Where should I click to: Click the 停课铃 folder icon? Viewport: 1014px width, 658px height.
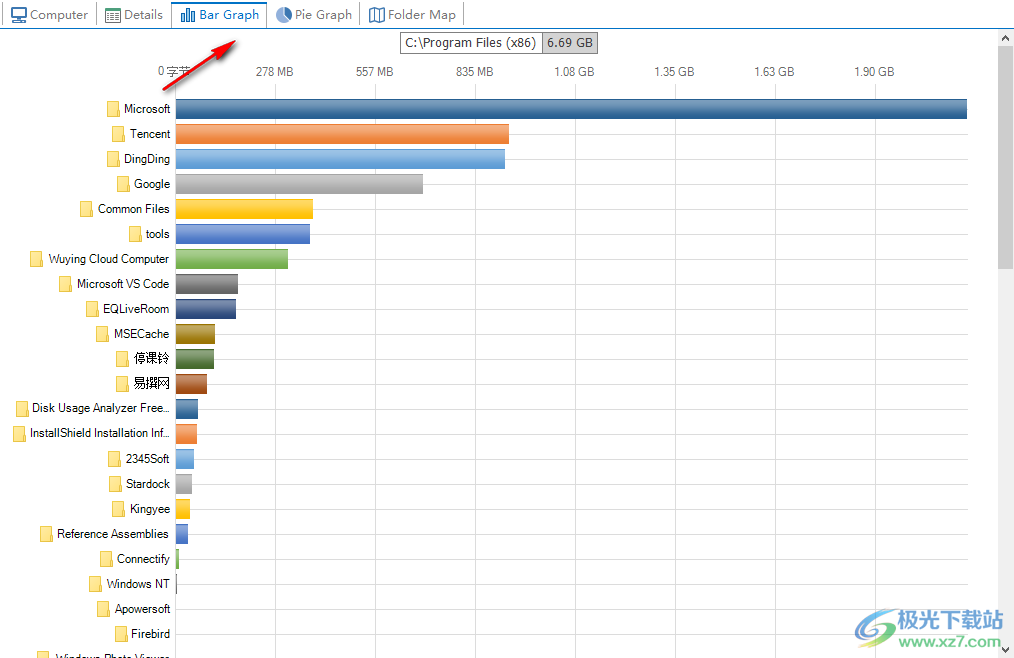click(122, 359)
